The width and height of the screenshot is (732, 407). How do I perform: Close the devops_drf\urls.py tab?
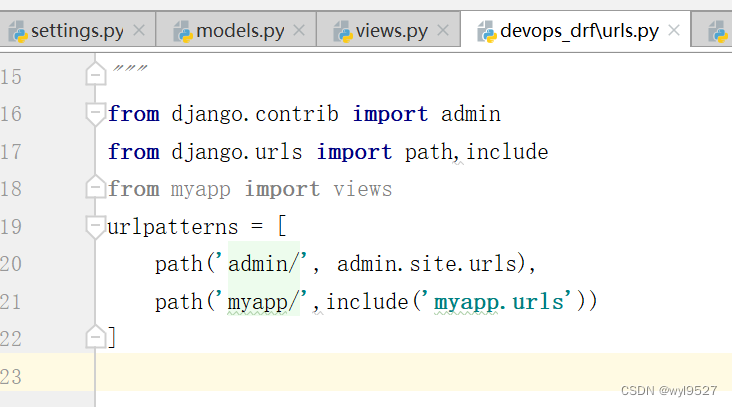pyautogui.click(x=674, y=31)
